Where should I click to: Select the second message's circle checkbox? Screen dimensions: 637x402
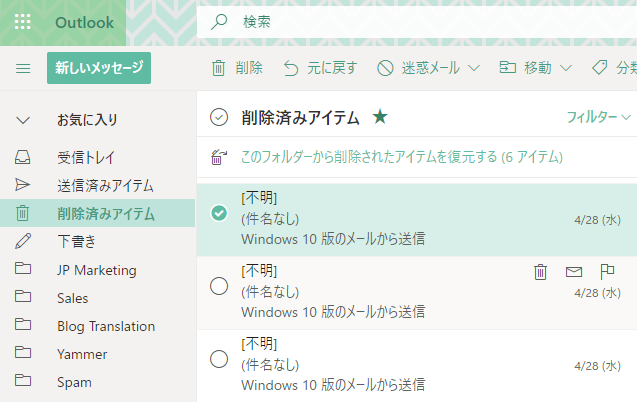[x=219, y=286]
